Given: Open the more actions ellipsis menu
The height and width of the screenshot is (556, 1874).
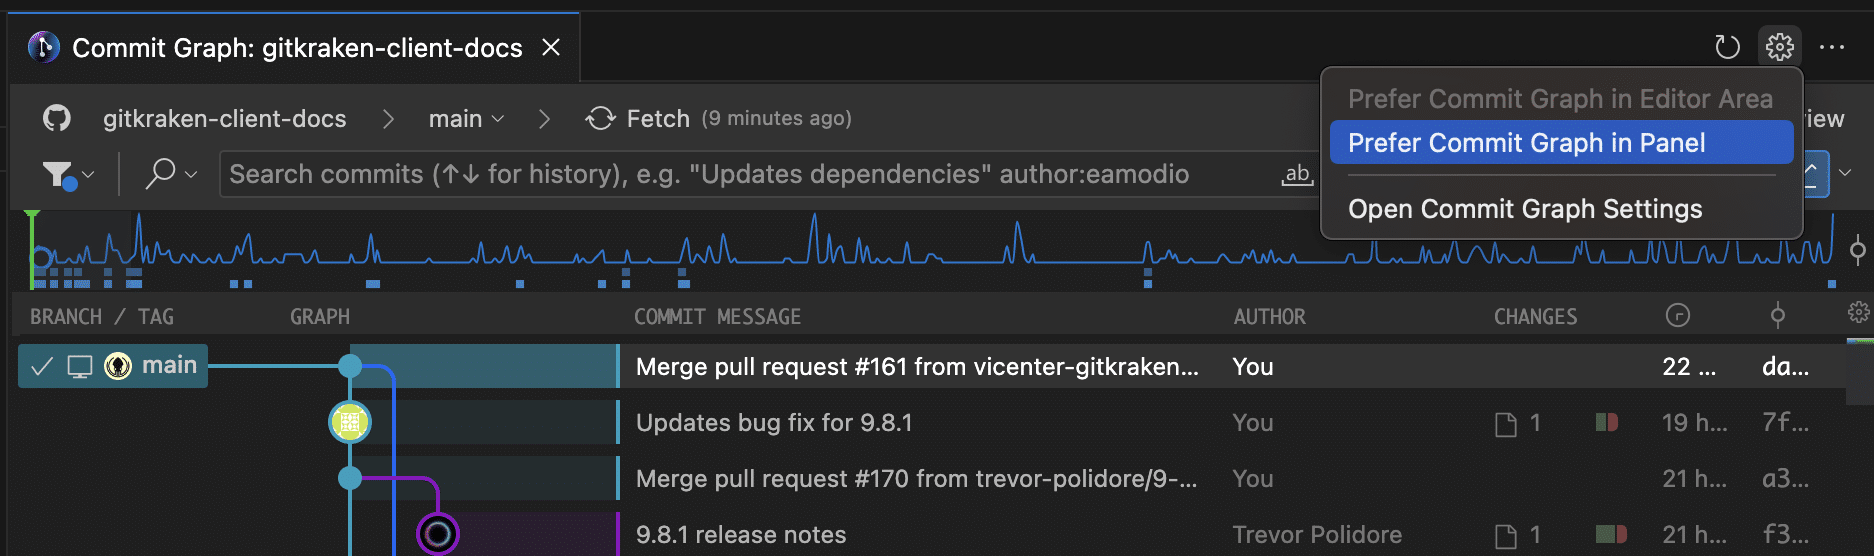Looking at the screenshot, I should (x=1832, y=47).
